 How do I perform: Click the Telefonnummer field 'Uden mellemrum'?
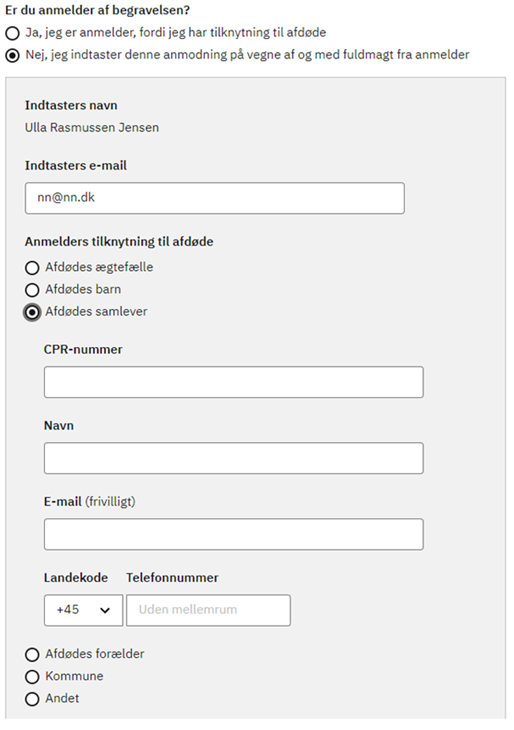pos(208,610)
